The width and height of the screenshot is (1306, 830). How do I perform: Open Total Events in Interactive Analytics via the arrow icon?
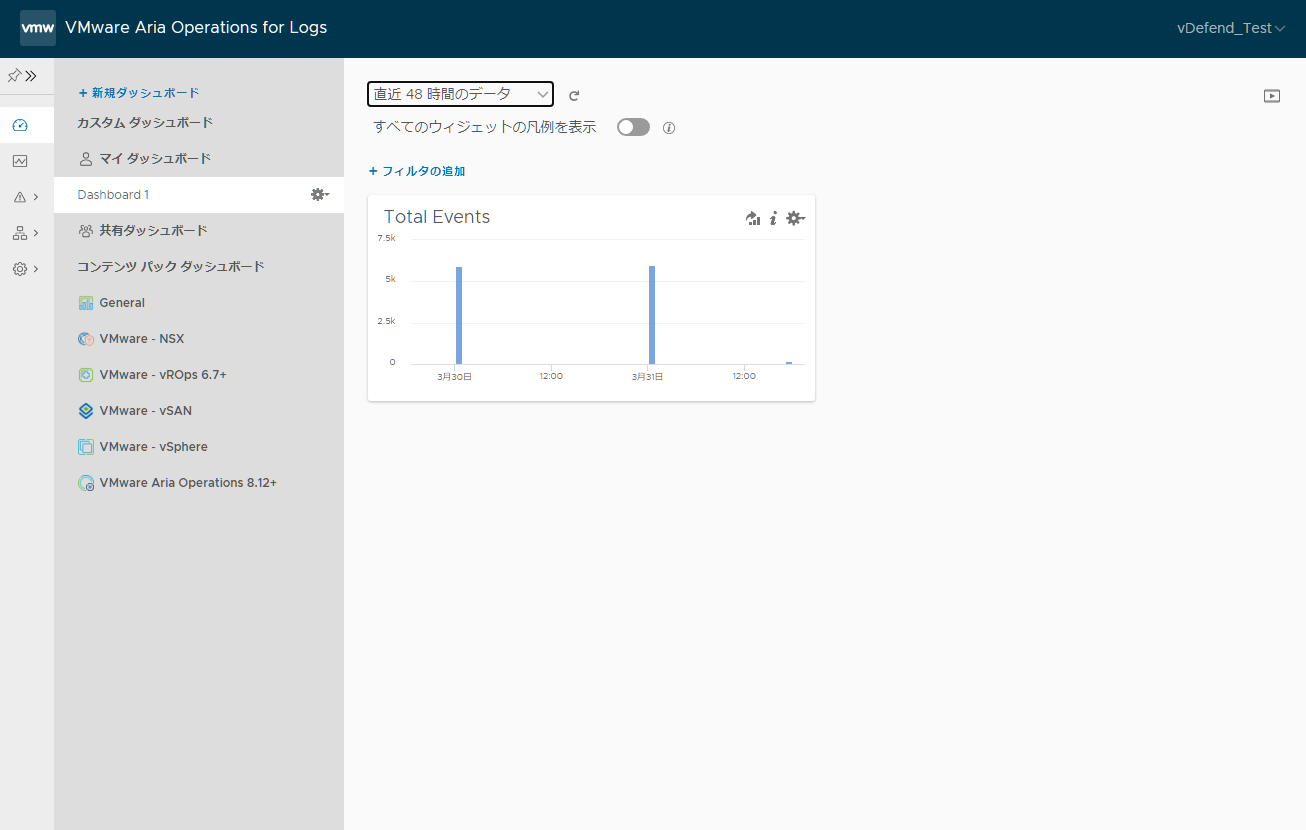tap(753, 218)
